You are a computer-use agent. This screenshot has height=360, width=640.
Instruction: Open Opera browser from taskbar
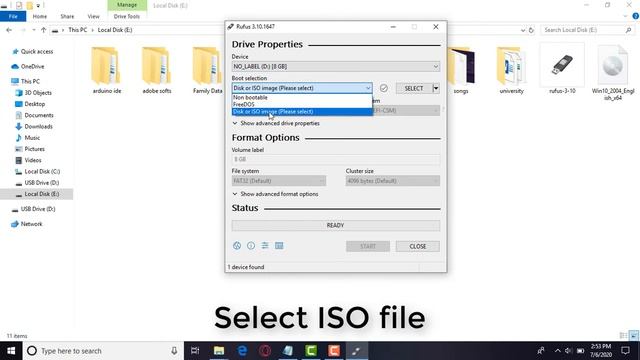[x=265, y=351]
